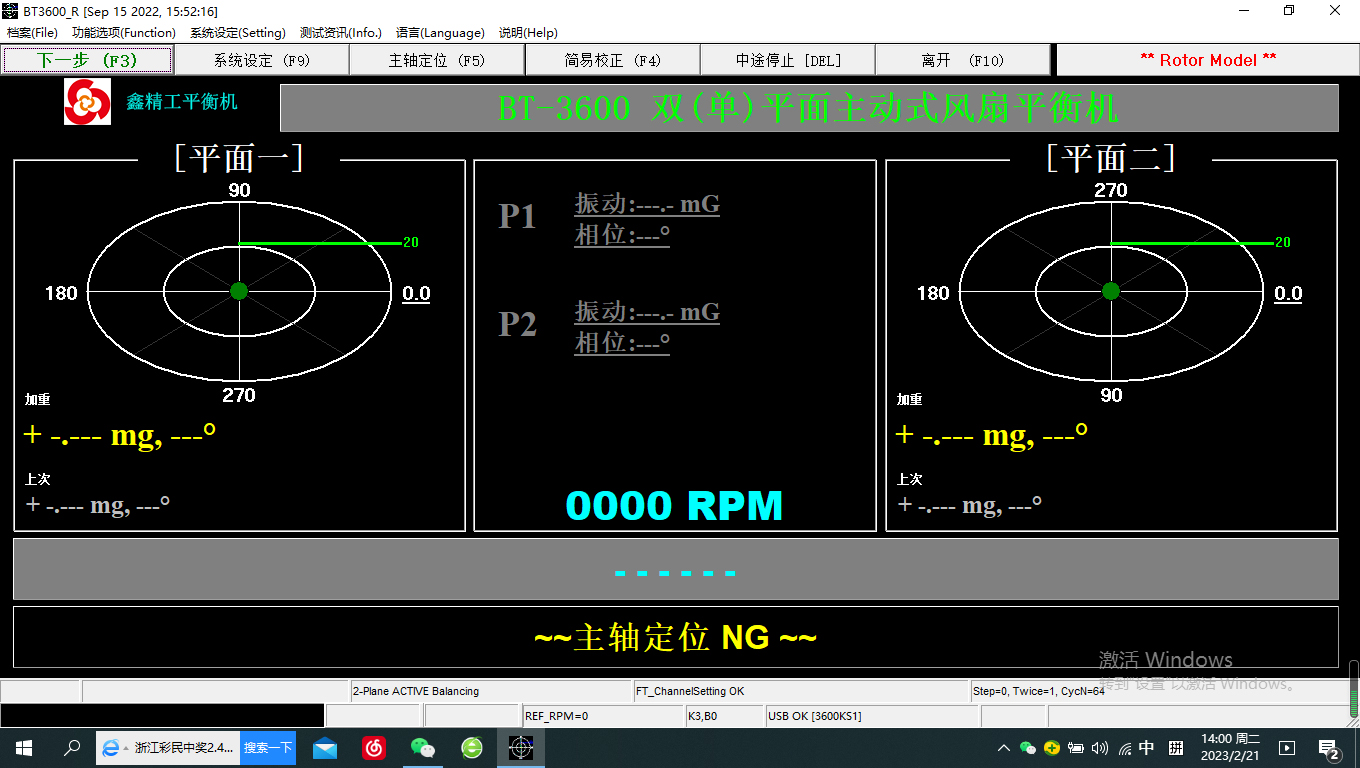Screen dimensions: 1360x768
Task: Expand the hidden system tray icons
Action: click(x=1004, y=748)
